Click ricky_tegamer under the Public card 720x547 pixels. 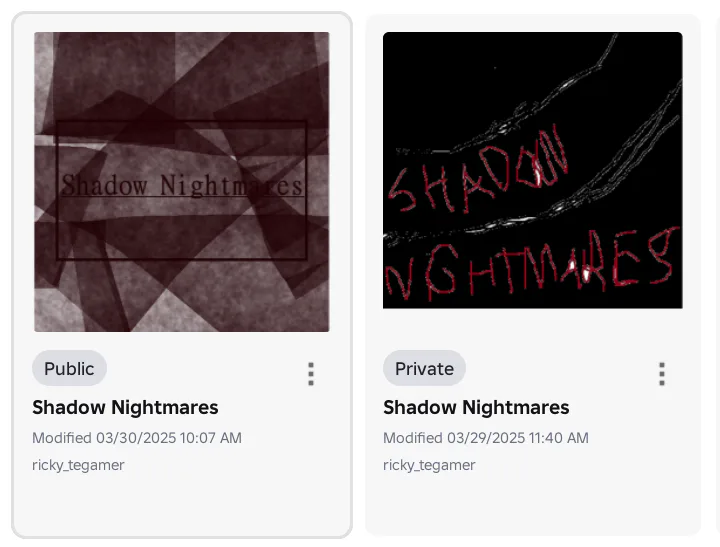(x=78, y=465)
